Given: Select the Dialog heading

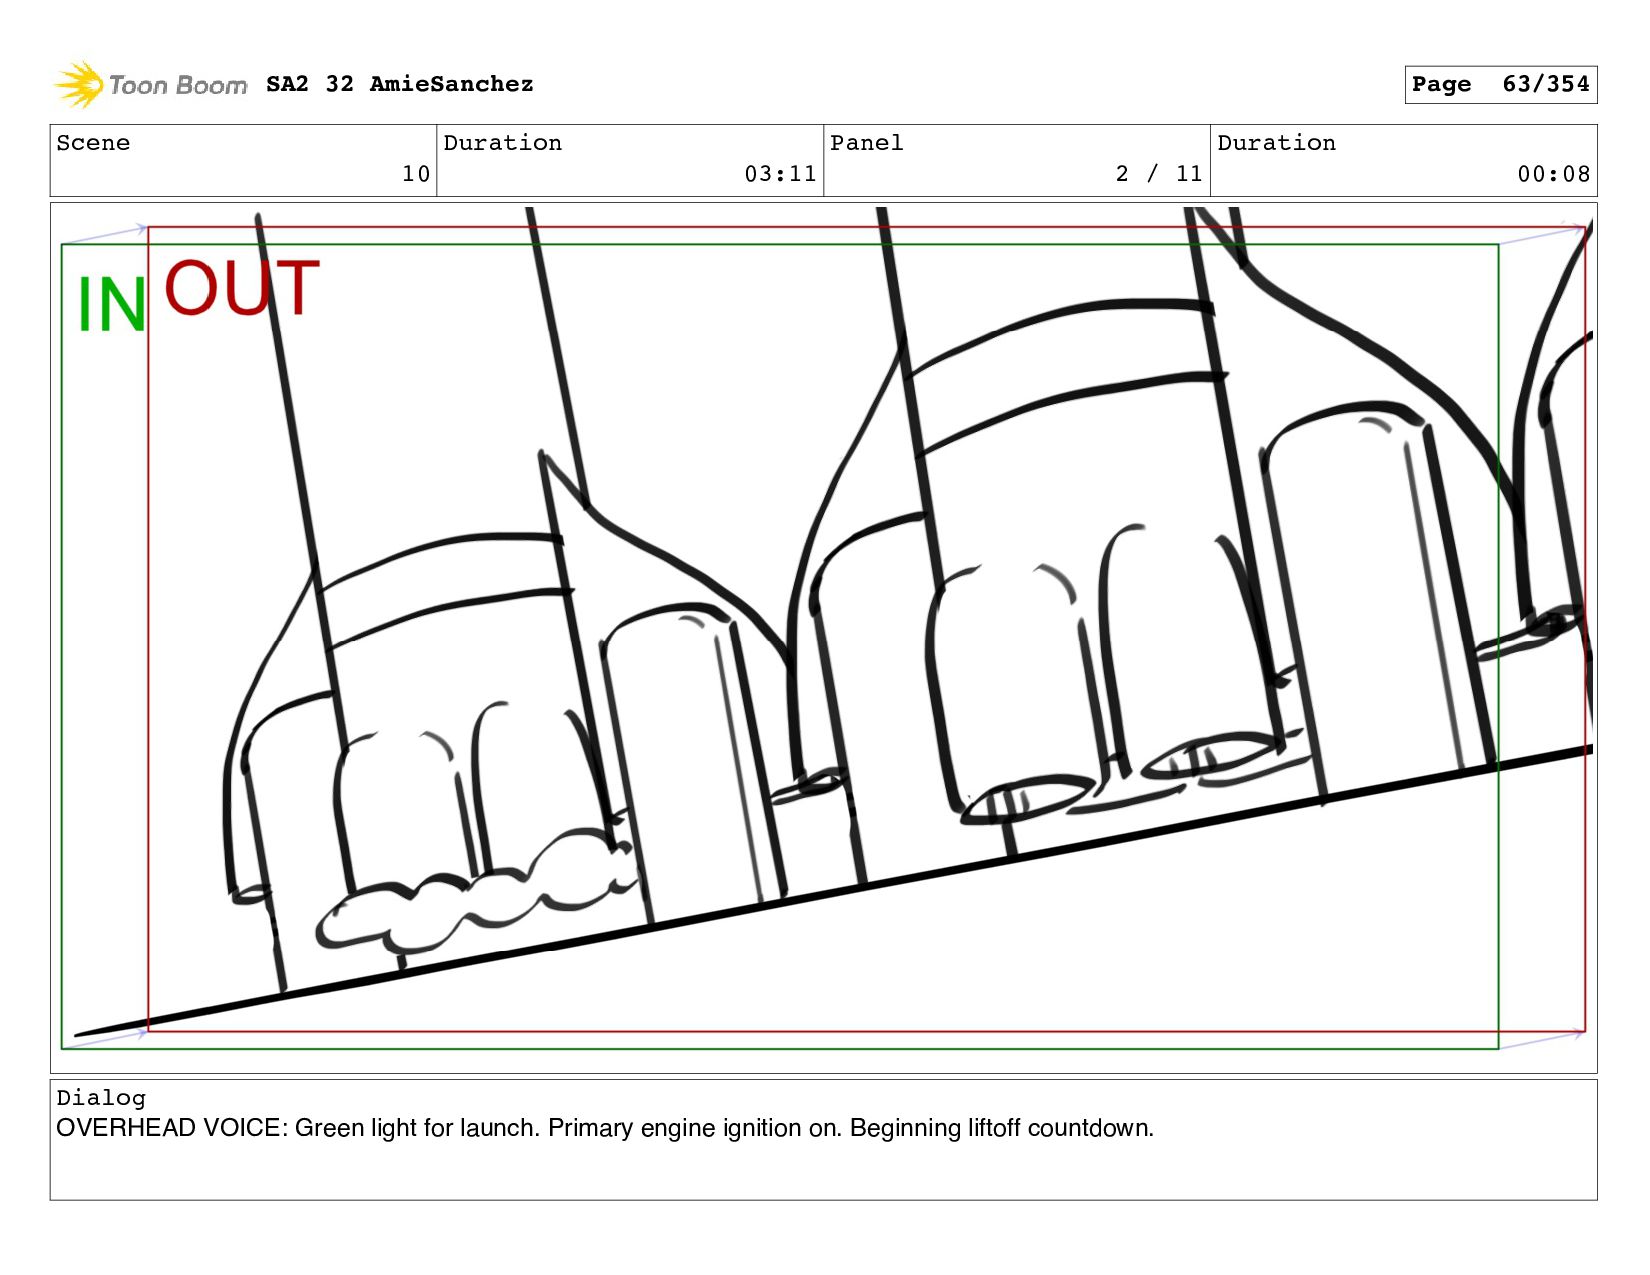Looking at the screenshot, I should [101, 1098].
